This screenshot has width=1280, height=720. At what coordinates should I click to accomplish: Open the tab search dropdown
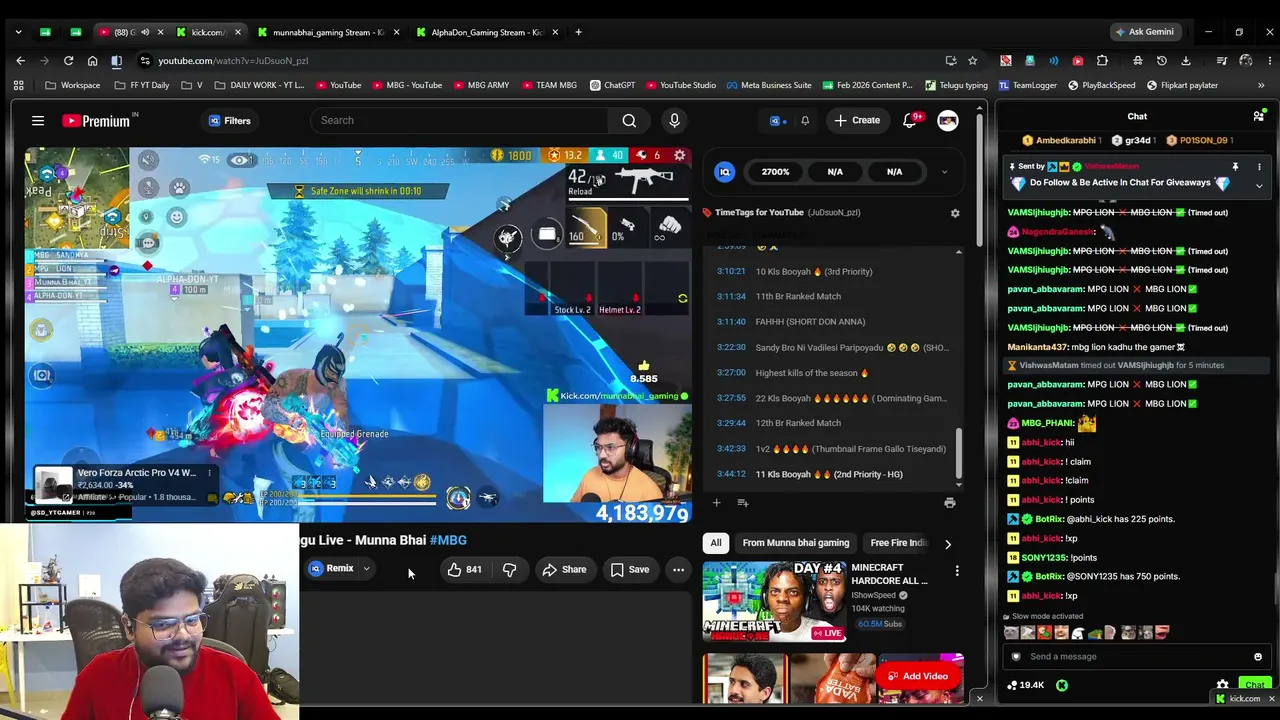pos(18,32)
